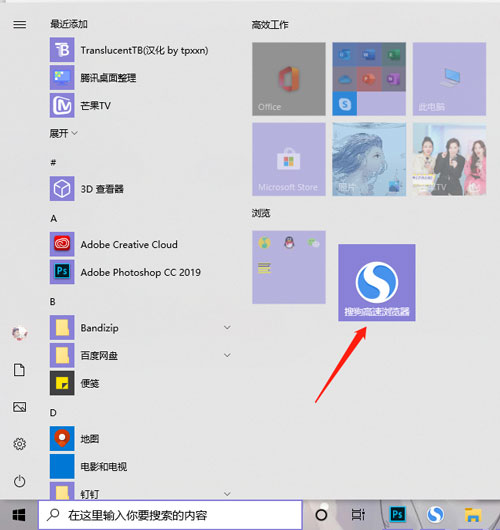The width and height of the screenshot is (500, 530).
Task: Open Photoshop from the taskbar
Action: [x=397, y=515]
